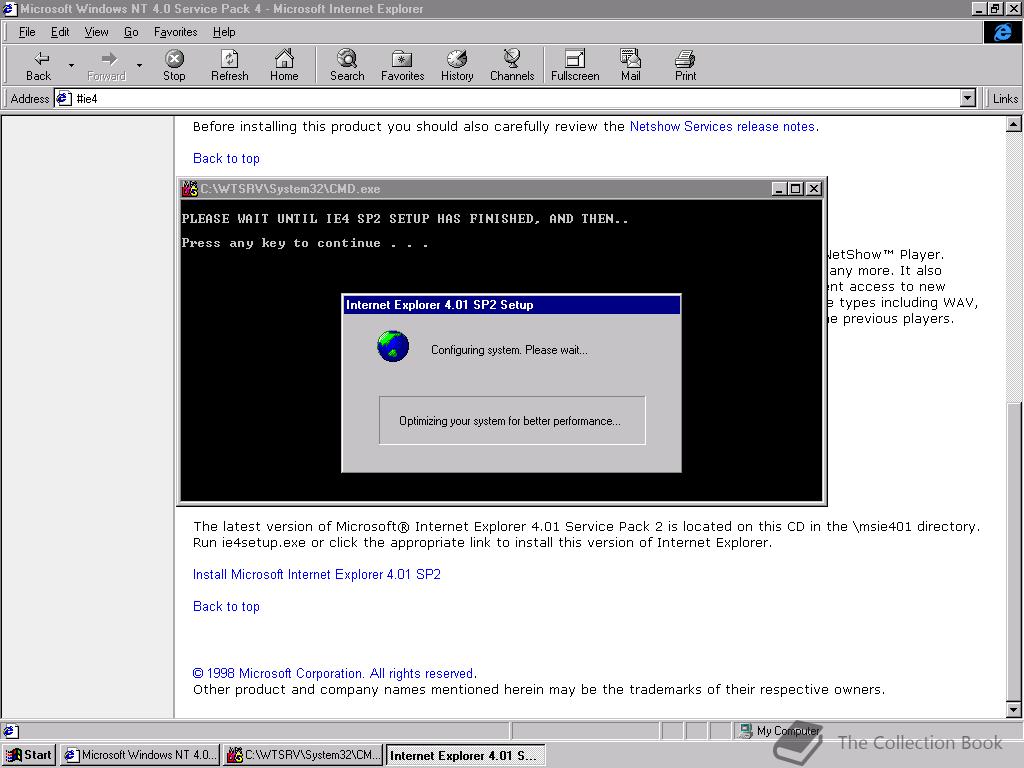The width and height of the screenshot is (1024, 768).
Task: Expand the Links toolbar
Action: [x=1004, y=99]
